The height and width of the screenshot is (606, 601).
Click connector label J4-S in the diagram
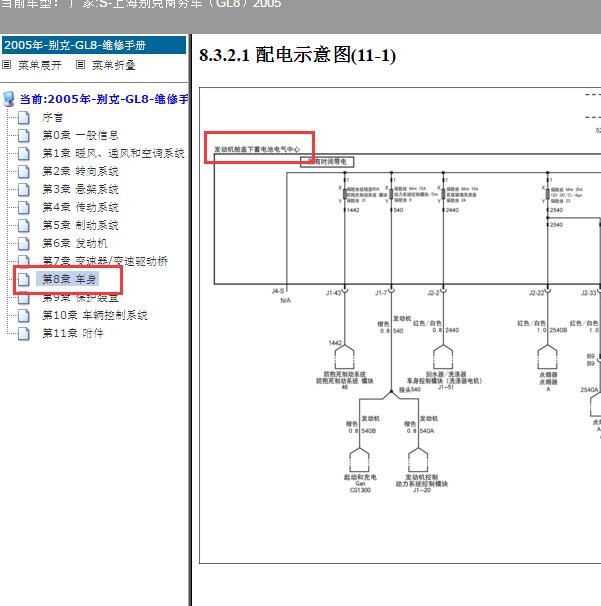coord(278,291)
